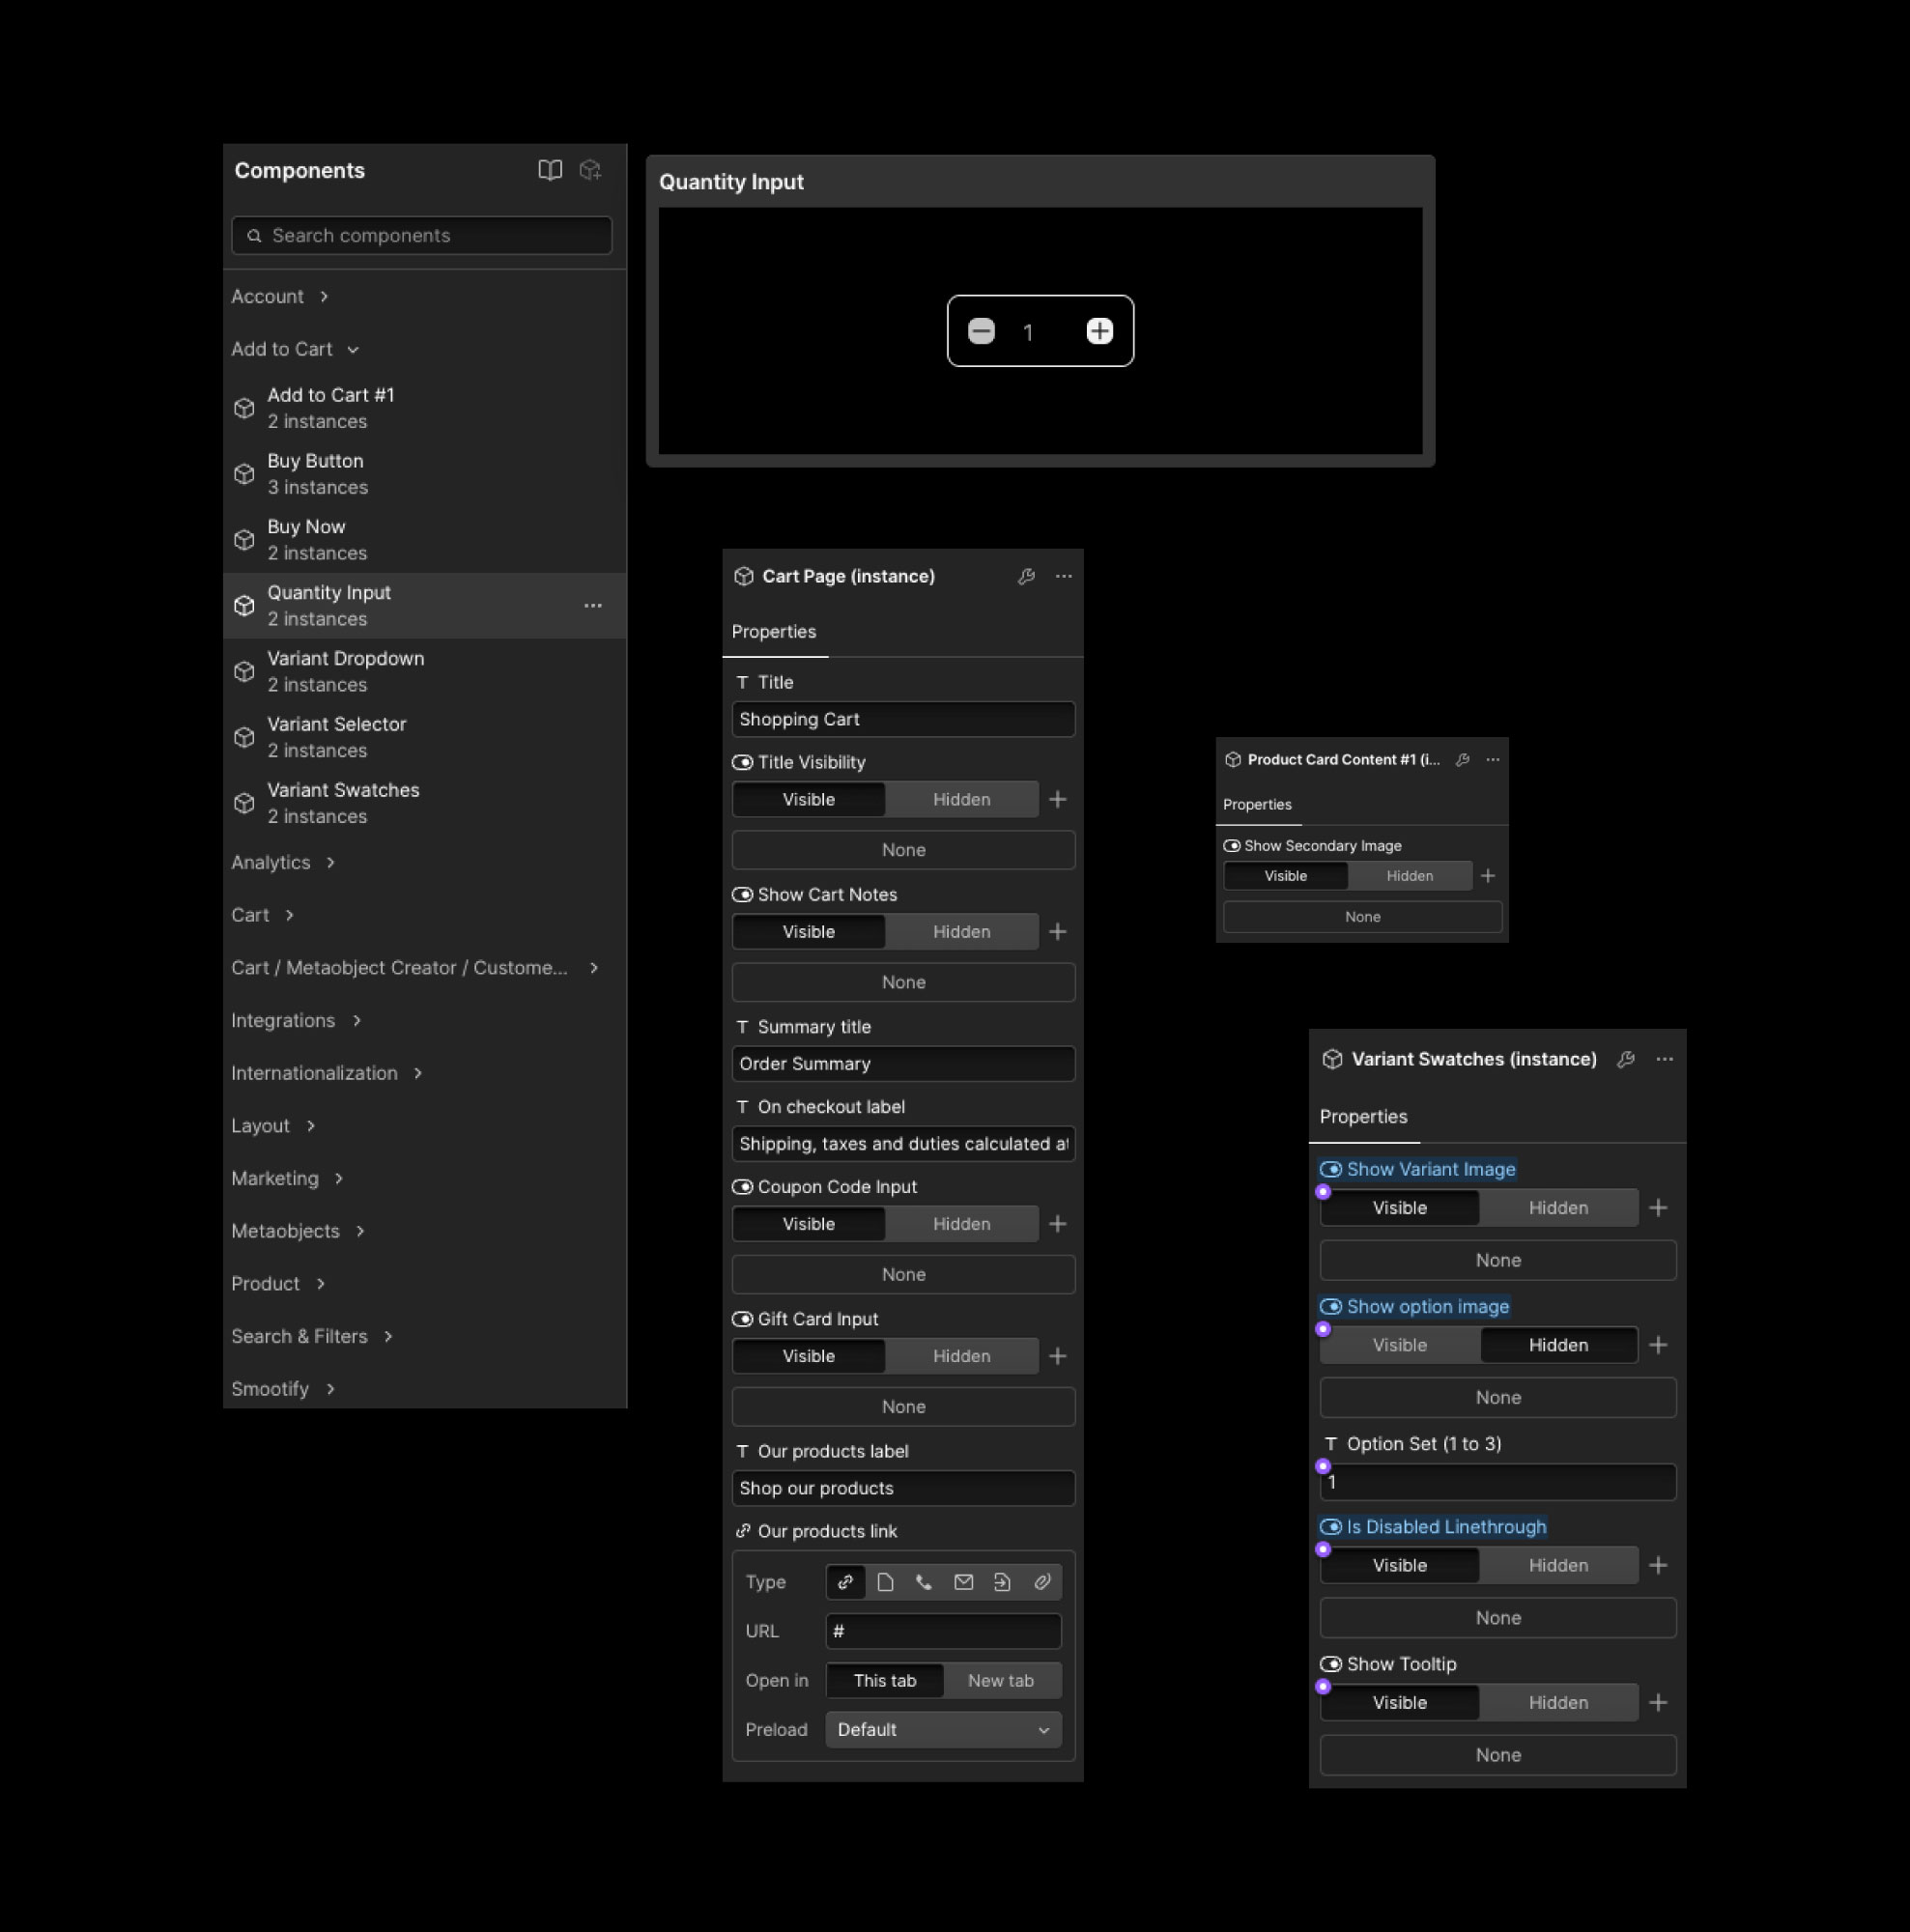This screenshot has height=1932, width=1910.
Task: Open the Preload Default dropdown
Action: point(942,1730)
